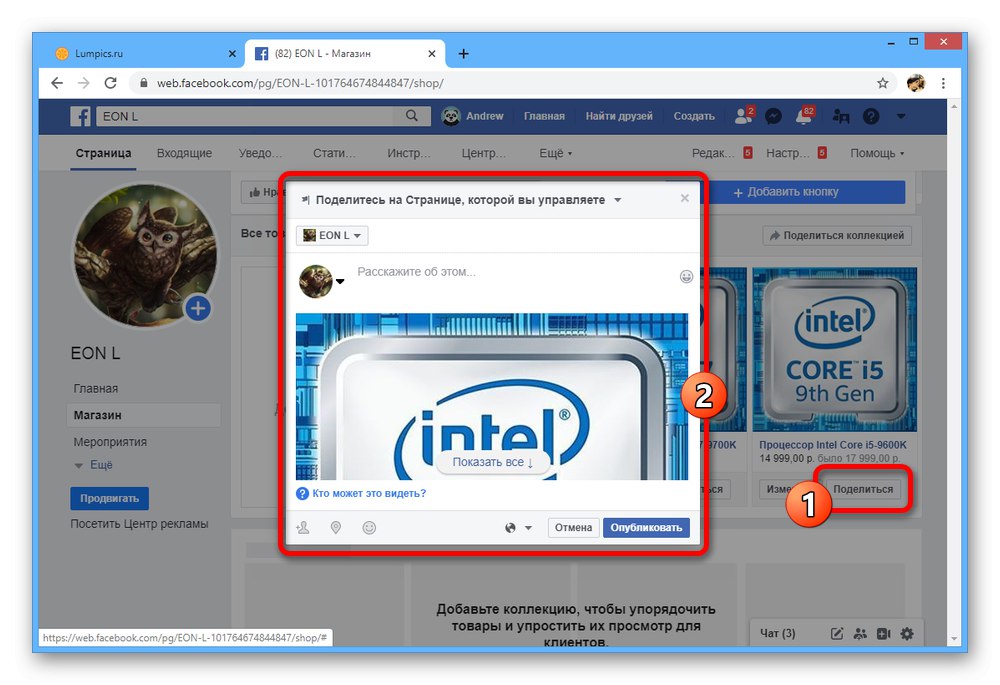Select the Центр... tab
The width and height of the screenshot is (1000, 685).
(483, 153)
